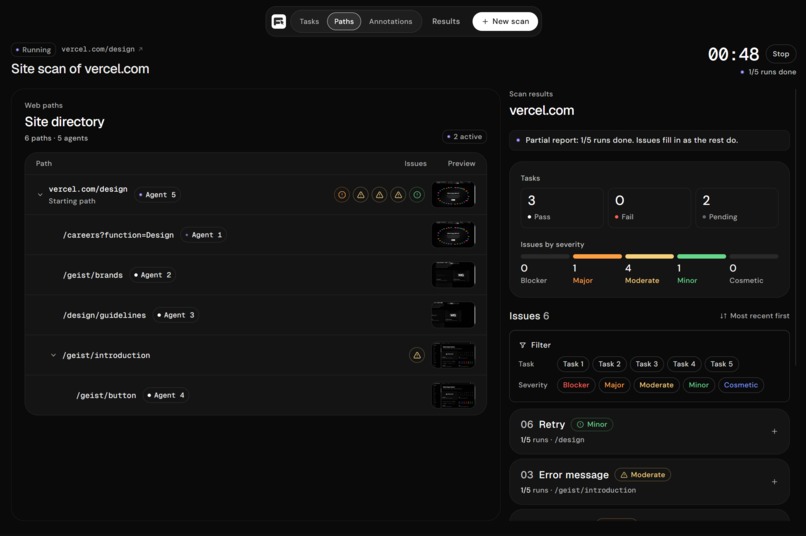Open preview thumbnail for /geist/brands
This screenshot has width=806, height=536.
[x=453, y=275]
